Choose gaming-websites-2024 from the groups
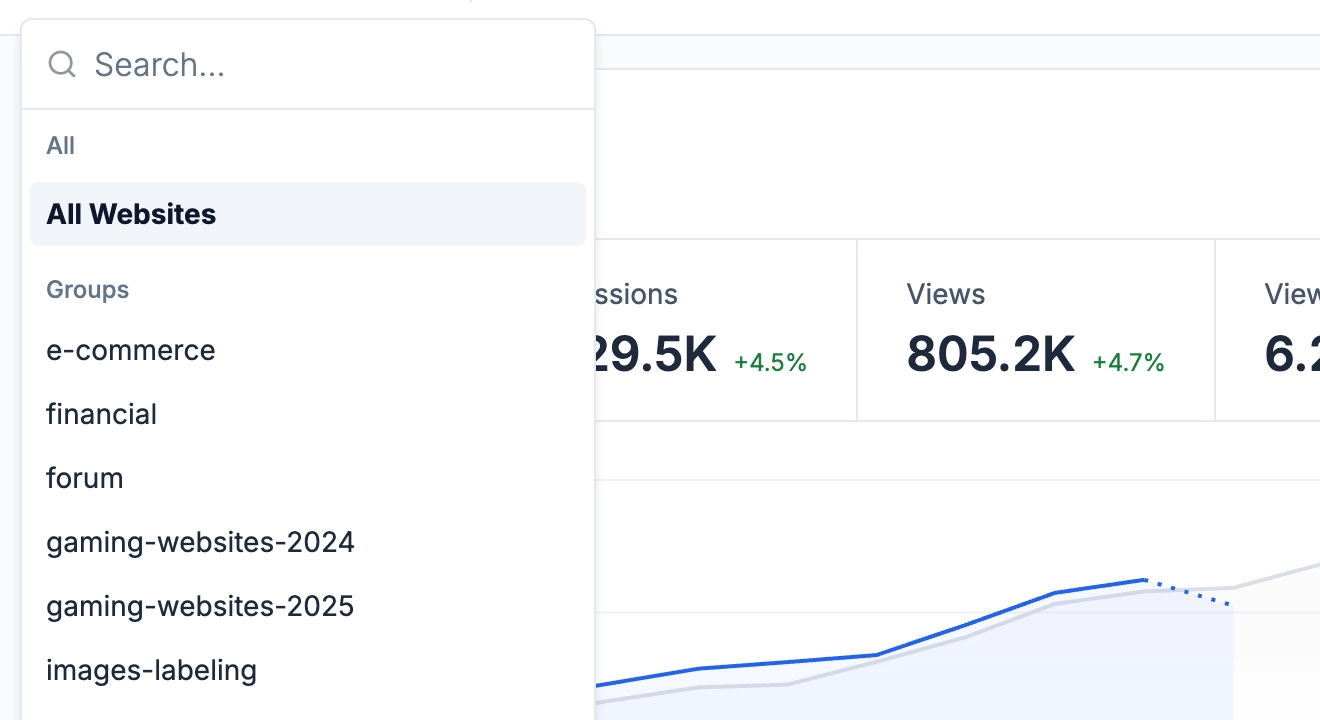 [200, 543]
